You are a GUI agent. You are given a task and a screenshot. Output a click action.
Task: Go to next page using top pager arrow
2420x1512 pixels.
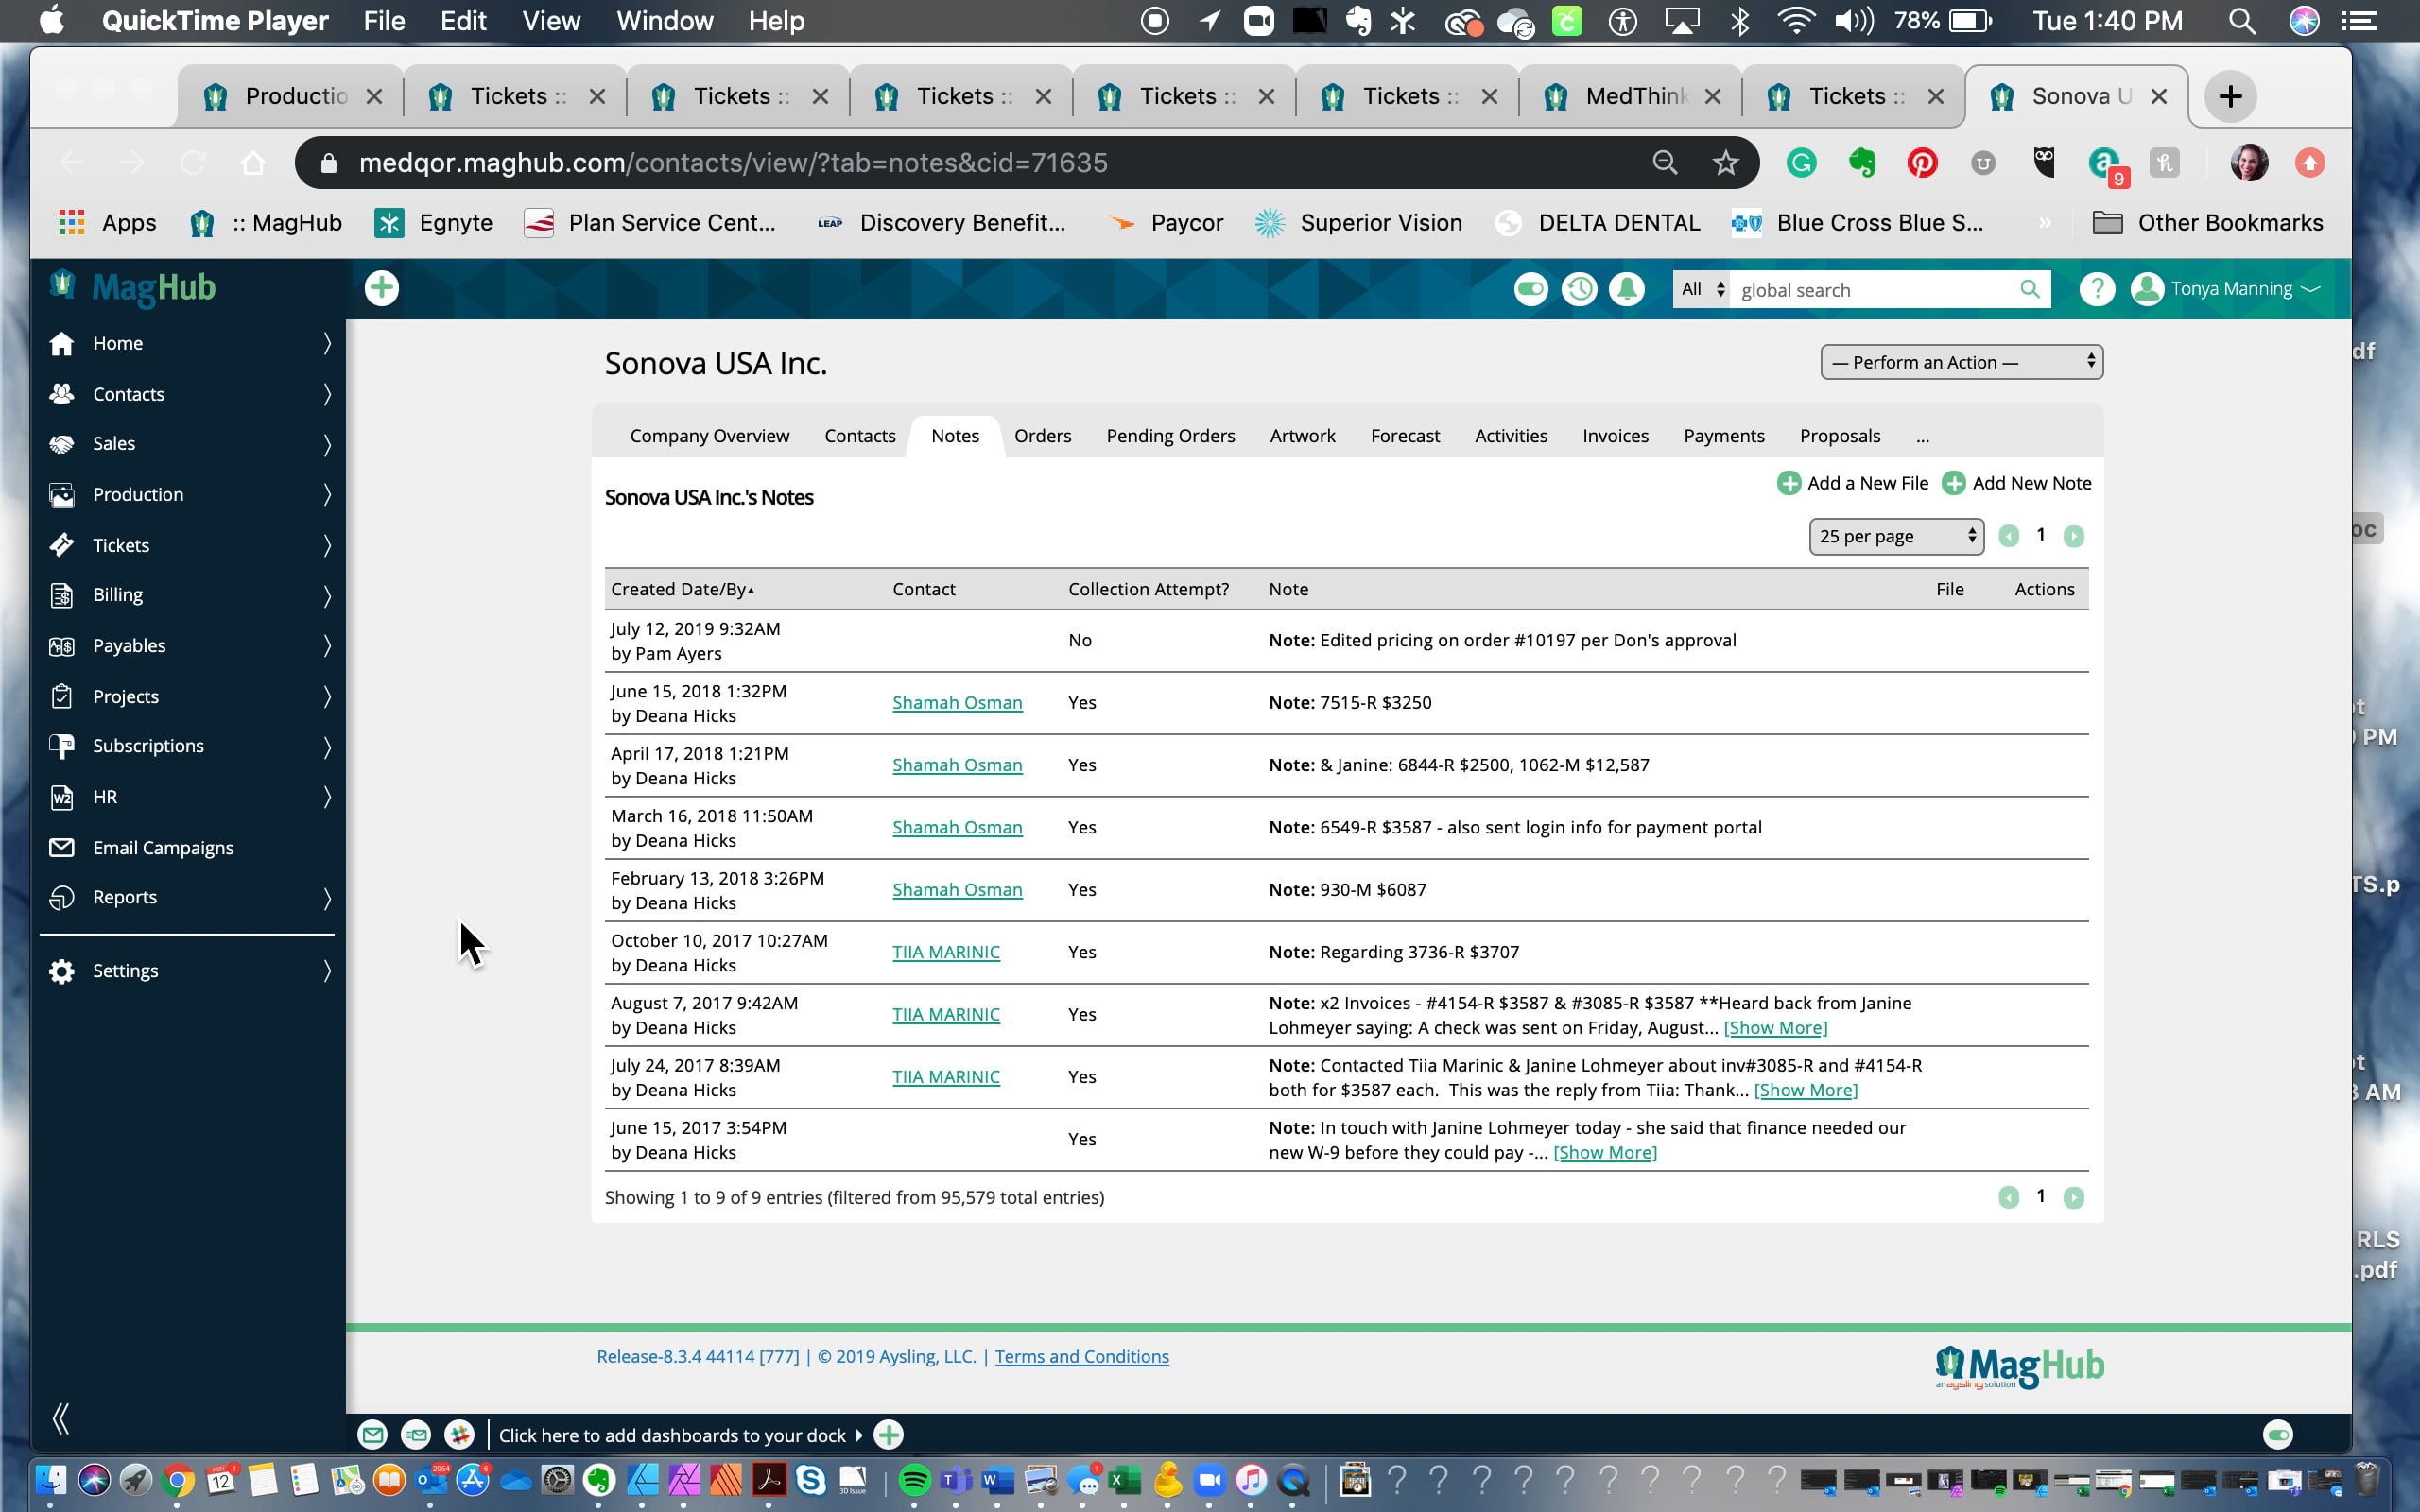(x=2074, y=536)
